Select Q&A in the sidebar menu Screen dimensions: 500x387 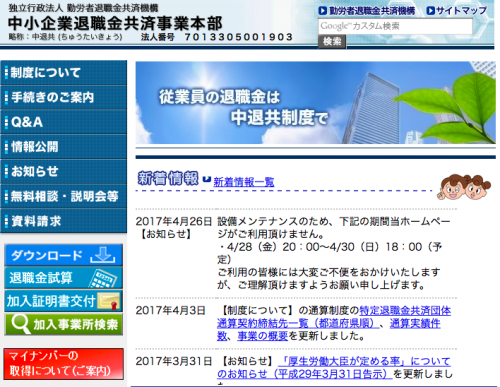pyautogui.click(x=64, y=122)
